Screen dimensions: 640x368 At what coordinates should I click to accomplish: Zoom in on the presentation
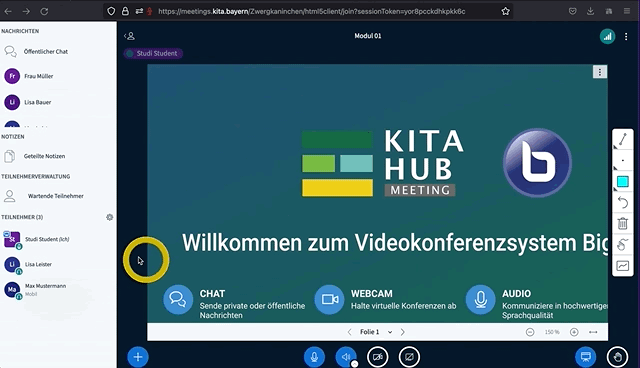coord(574,332)
